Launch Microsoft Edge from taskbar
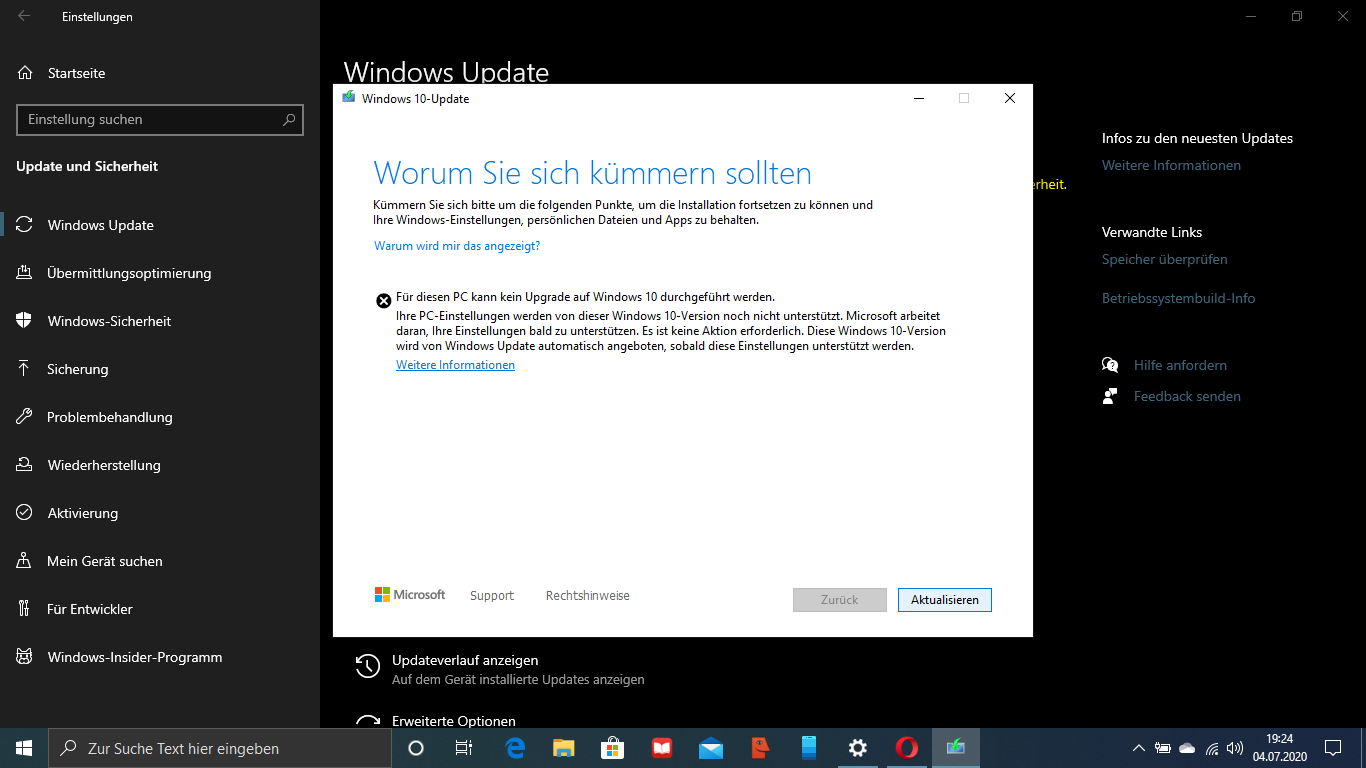Screen dimensions: 1366x768 click(x=516, y=748)
